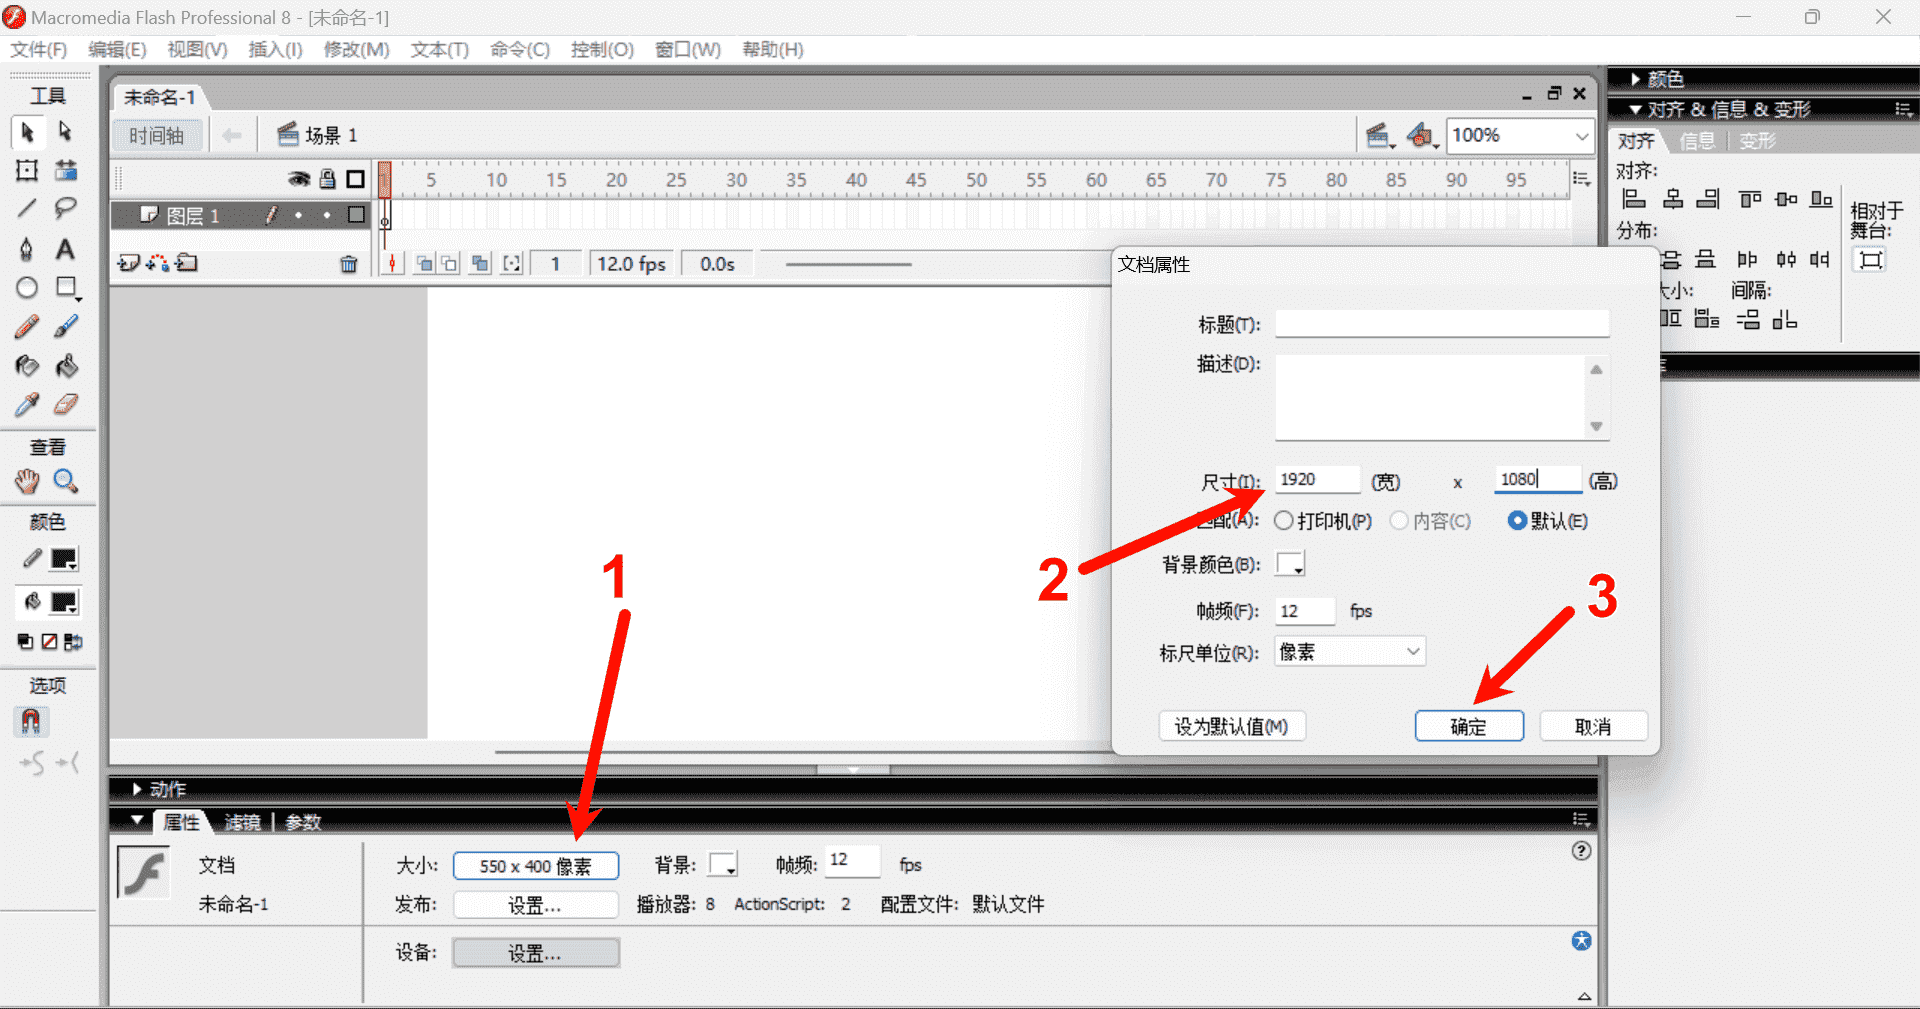Open the 100% zoom level dropdown
Viewport: 1920px width, 1009px height.
(1581, 136)
